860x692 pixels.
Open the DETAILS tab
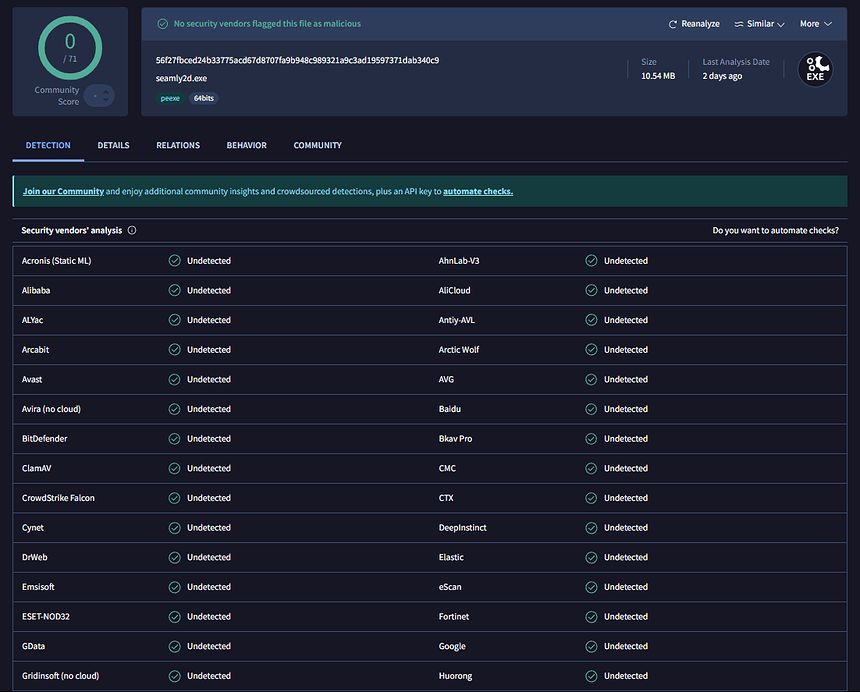[x=114, y=145]
